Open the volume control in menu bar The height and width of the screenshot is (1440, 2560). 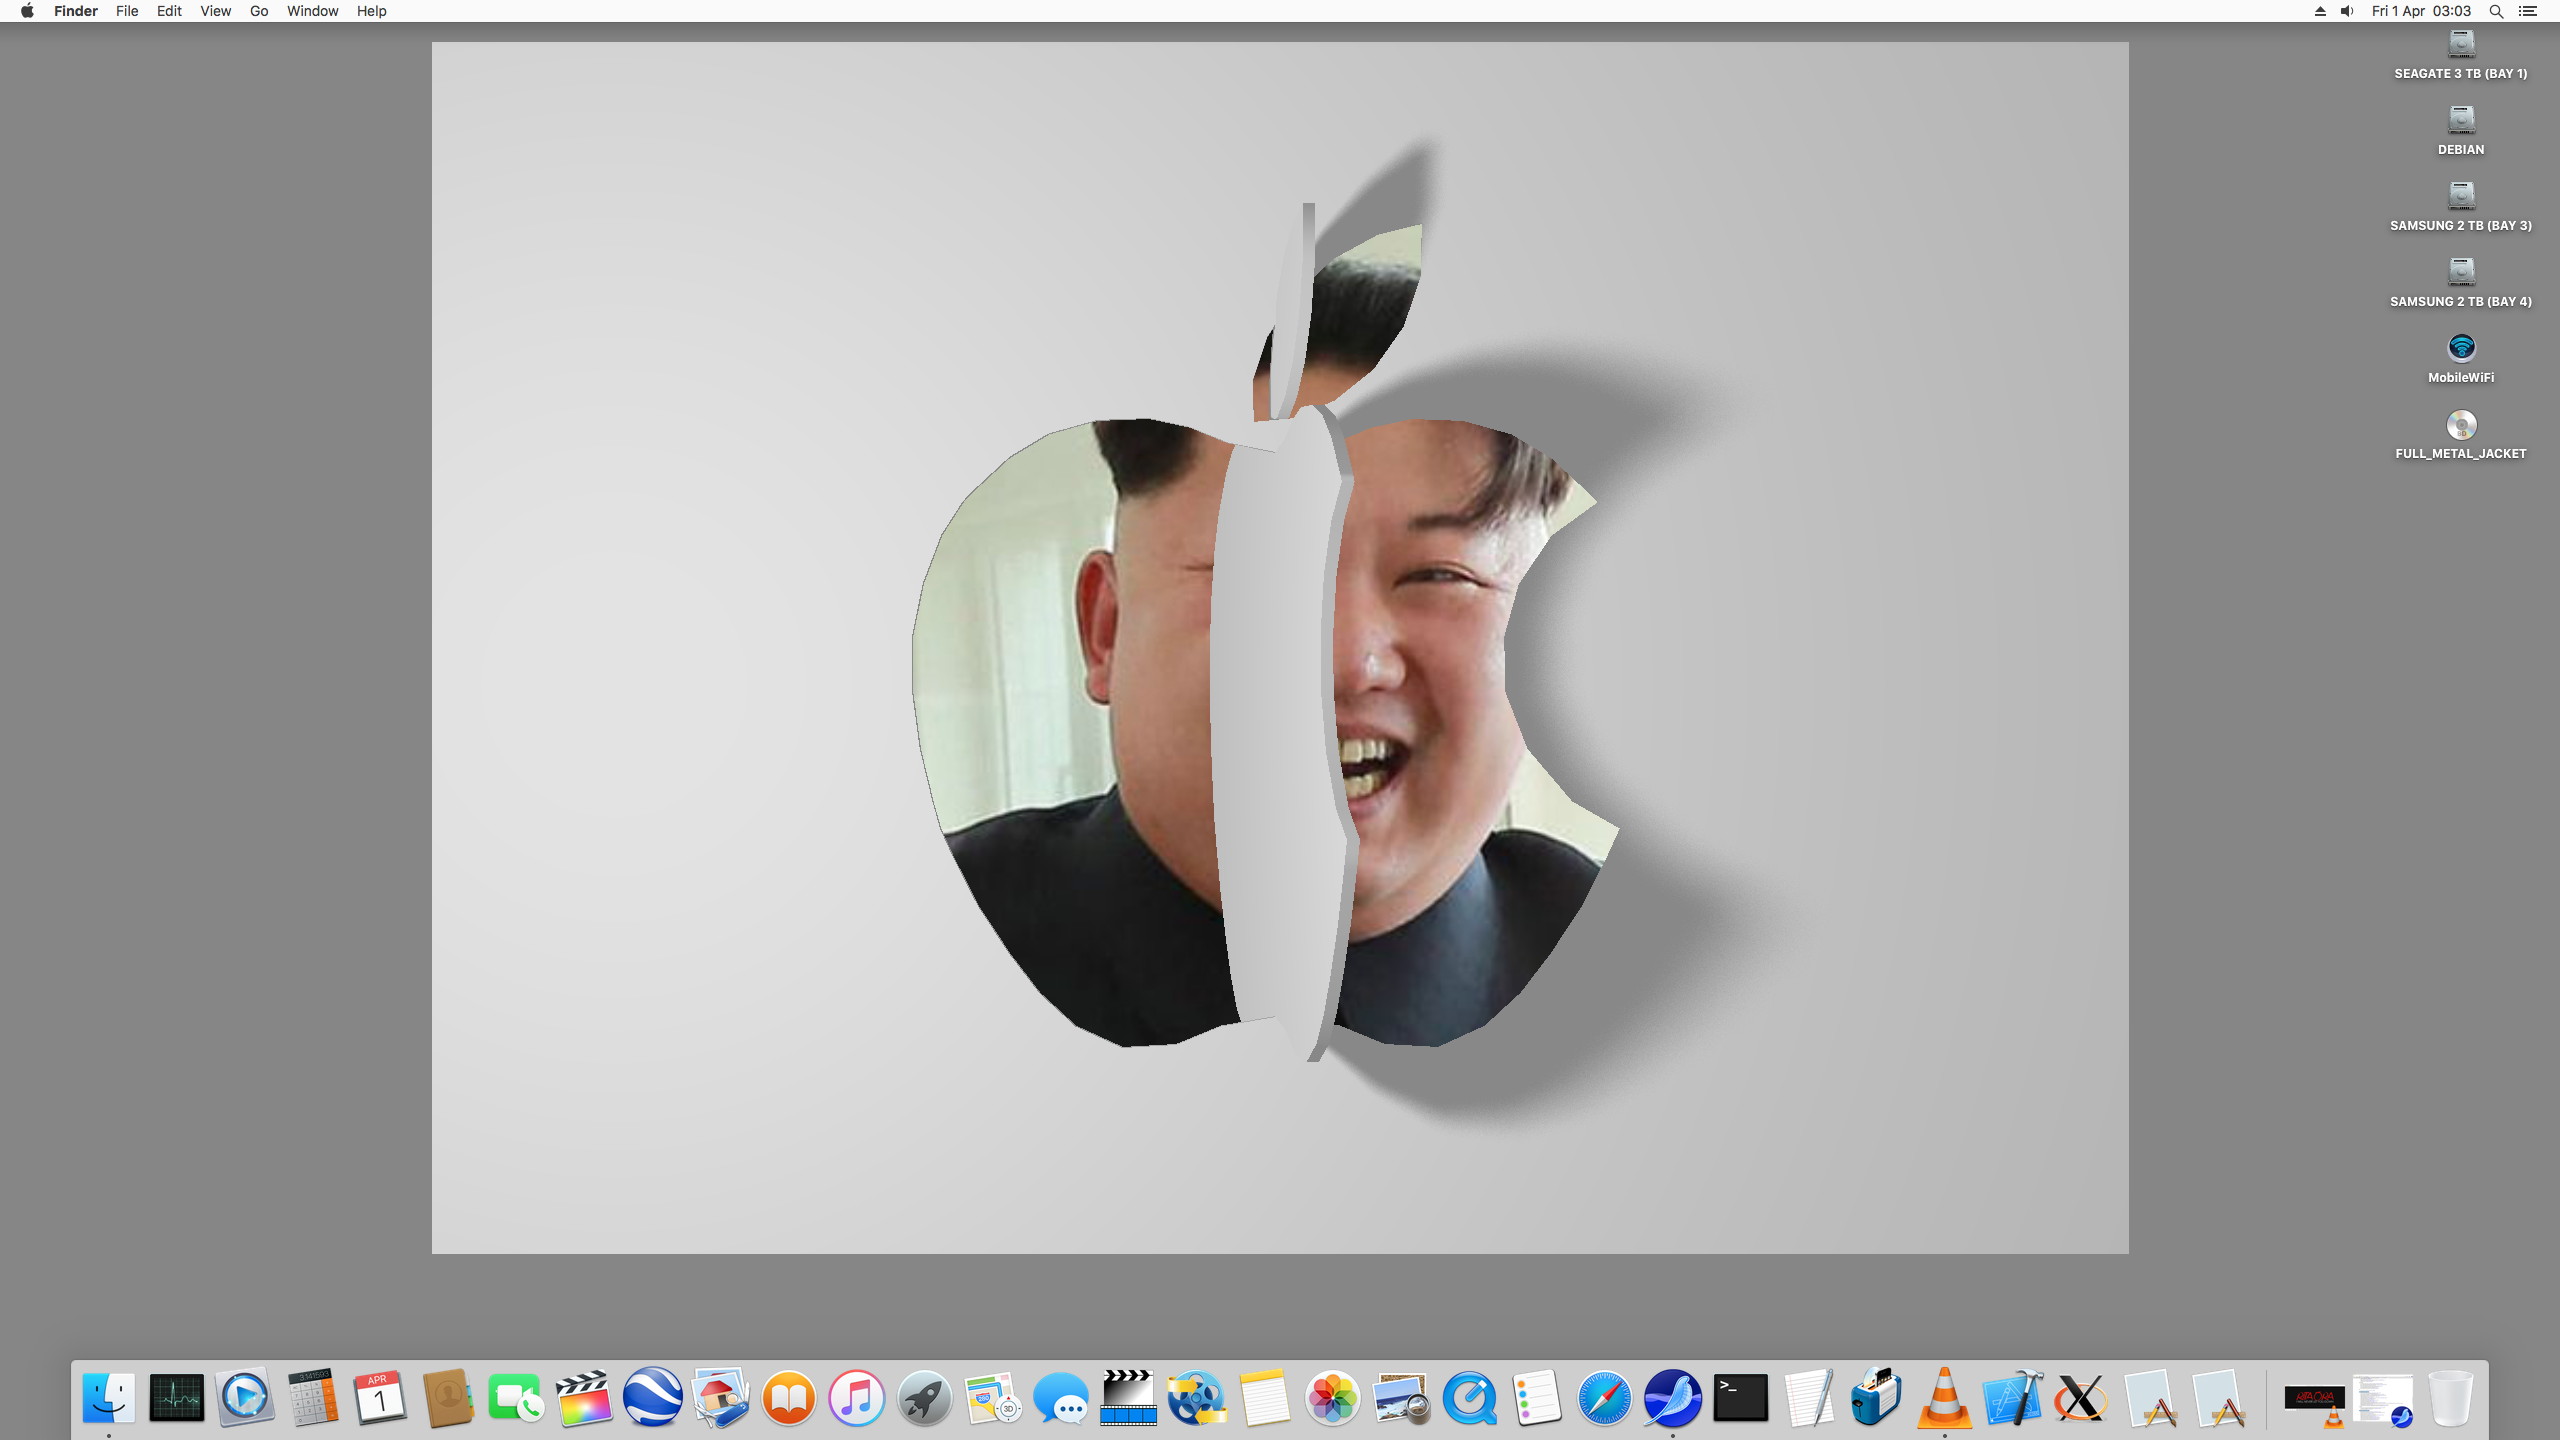click(x=2347, y=11)
